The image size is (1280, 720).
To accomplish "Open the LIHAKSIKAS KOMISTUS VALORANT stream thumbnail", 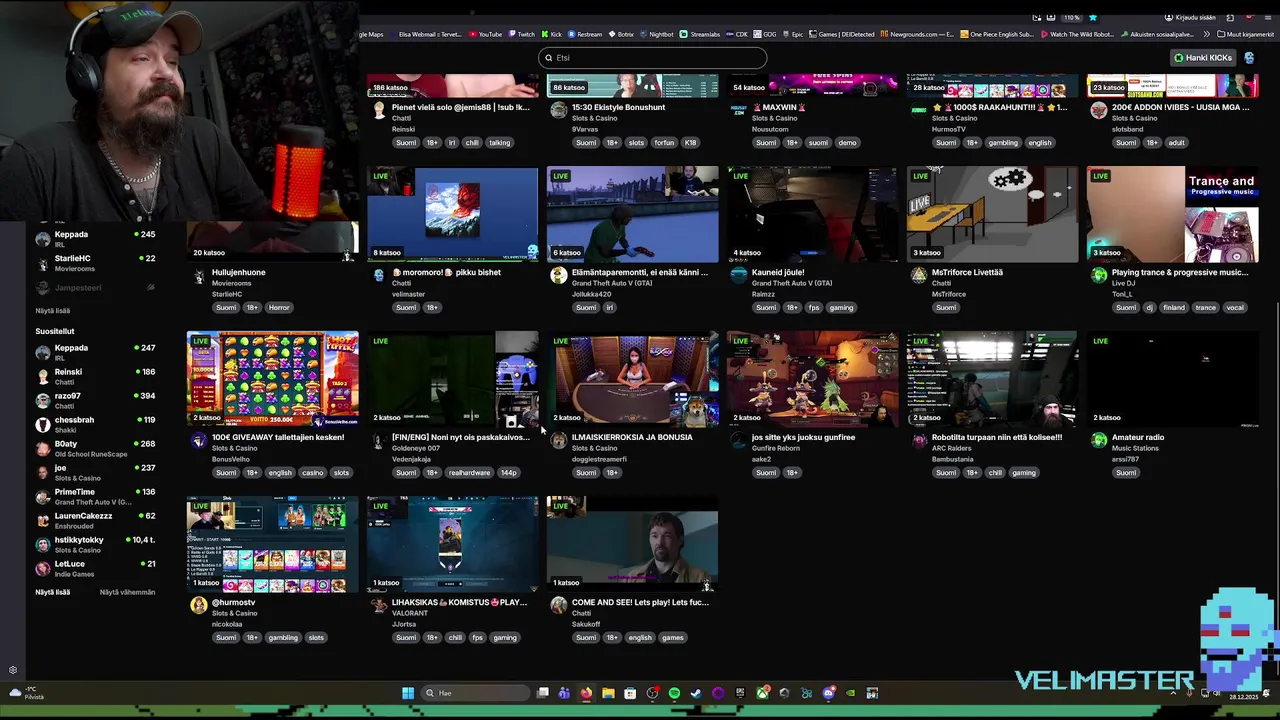I will point(452,544).
